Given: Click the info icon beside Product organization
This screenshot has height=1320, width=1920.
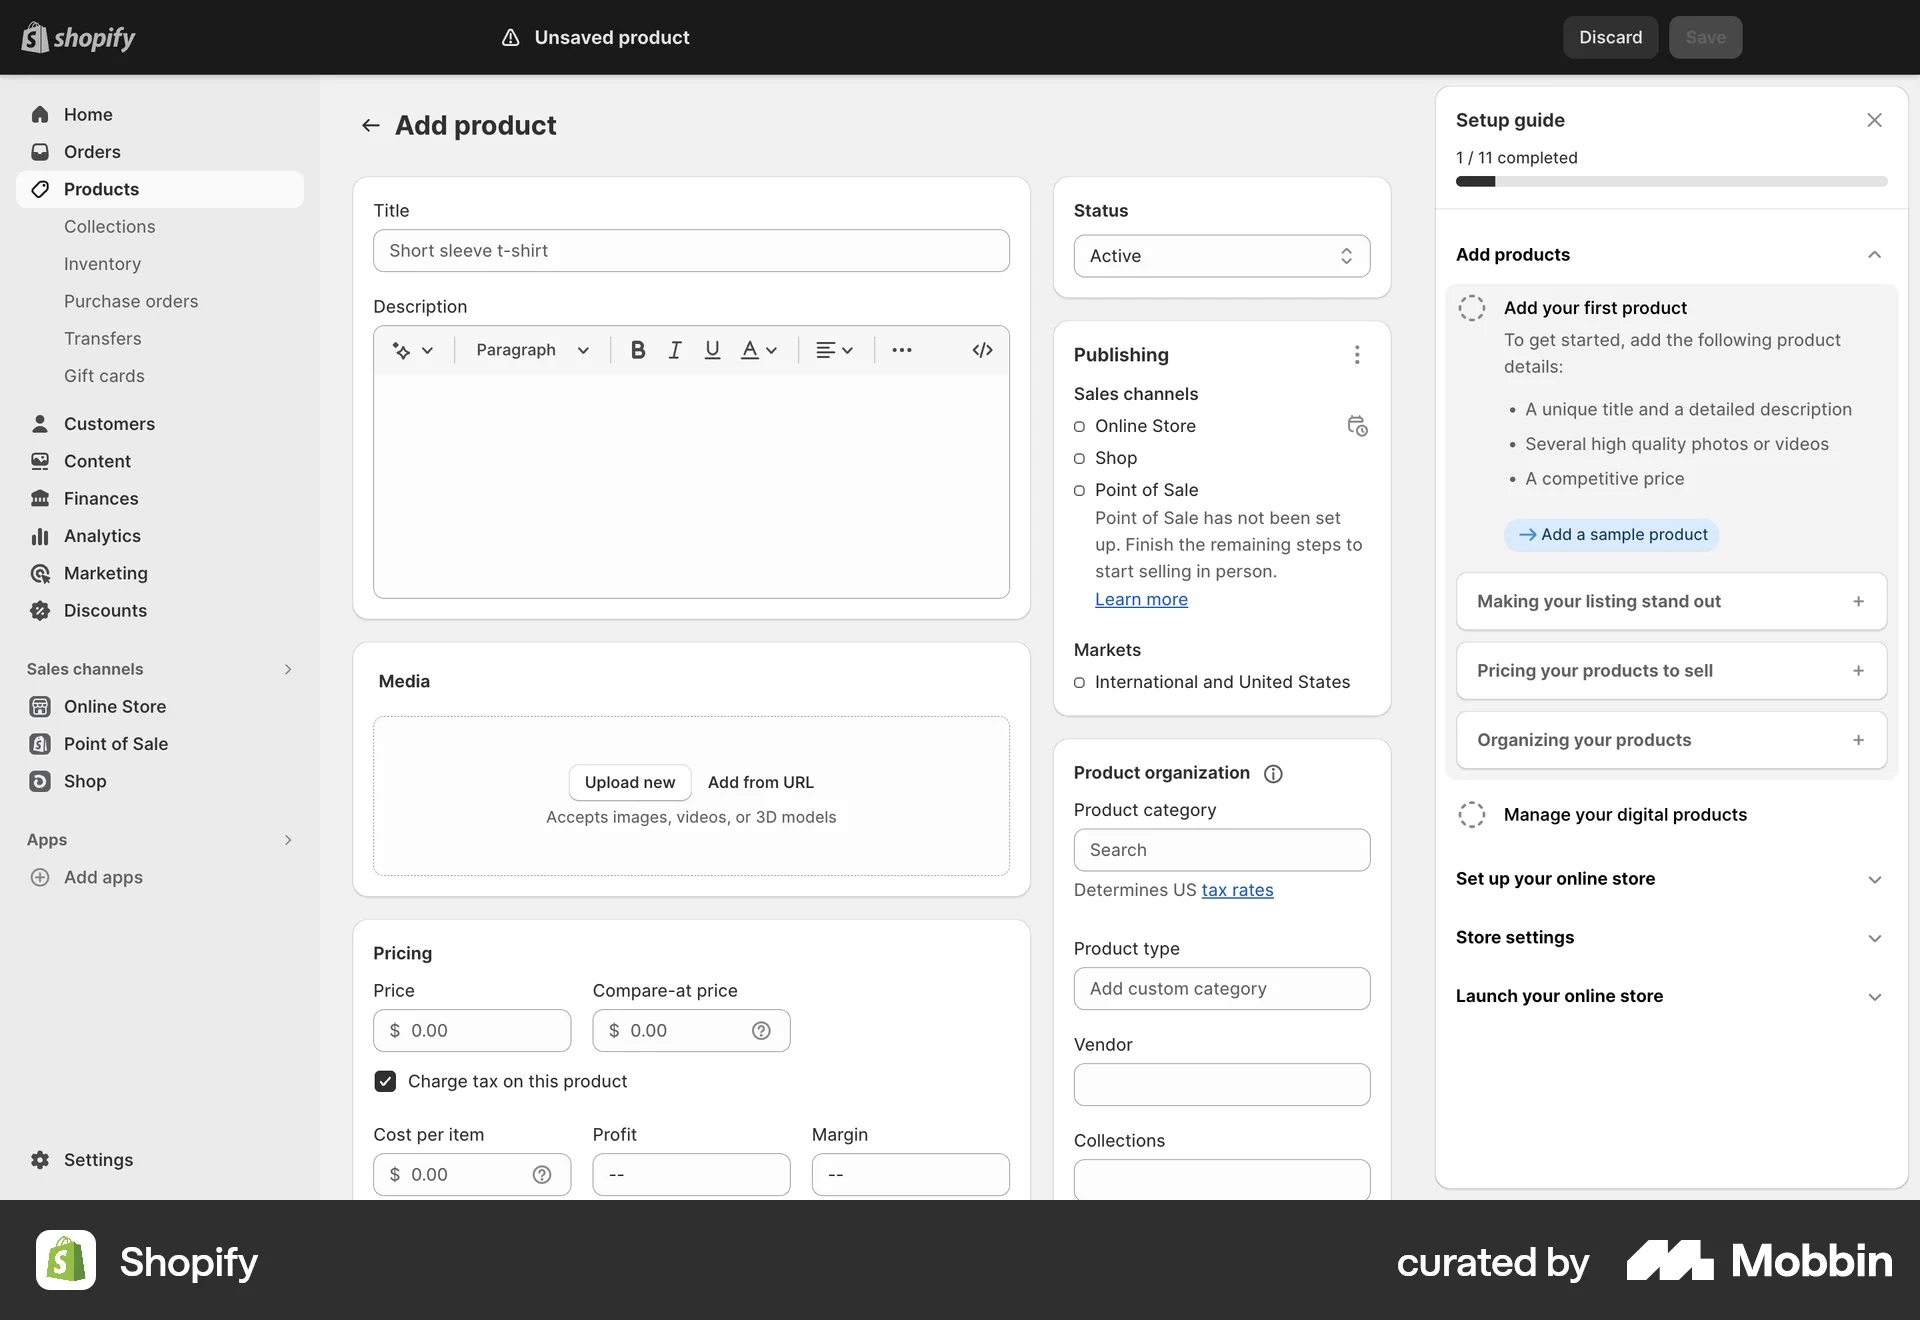Looking at the screenshot, I should click(x=1272, y=773).
